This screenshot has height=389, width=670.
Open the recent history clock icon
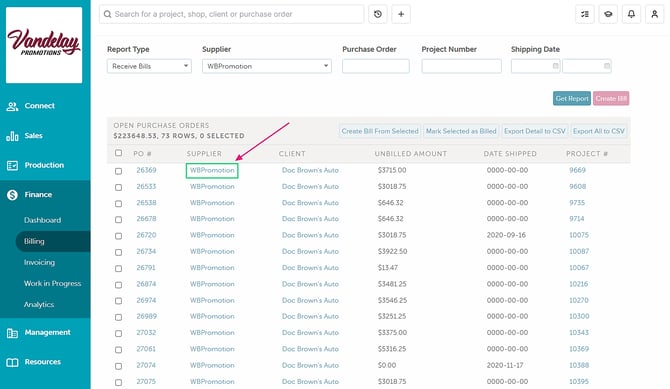(x=378, y=14)
